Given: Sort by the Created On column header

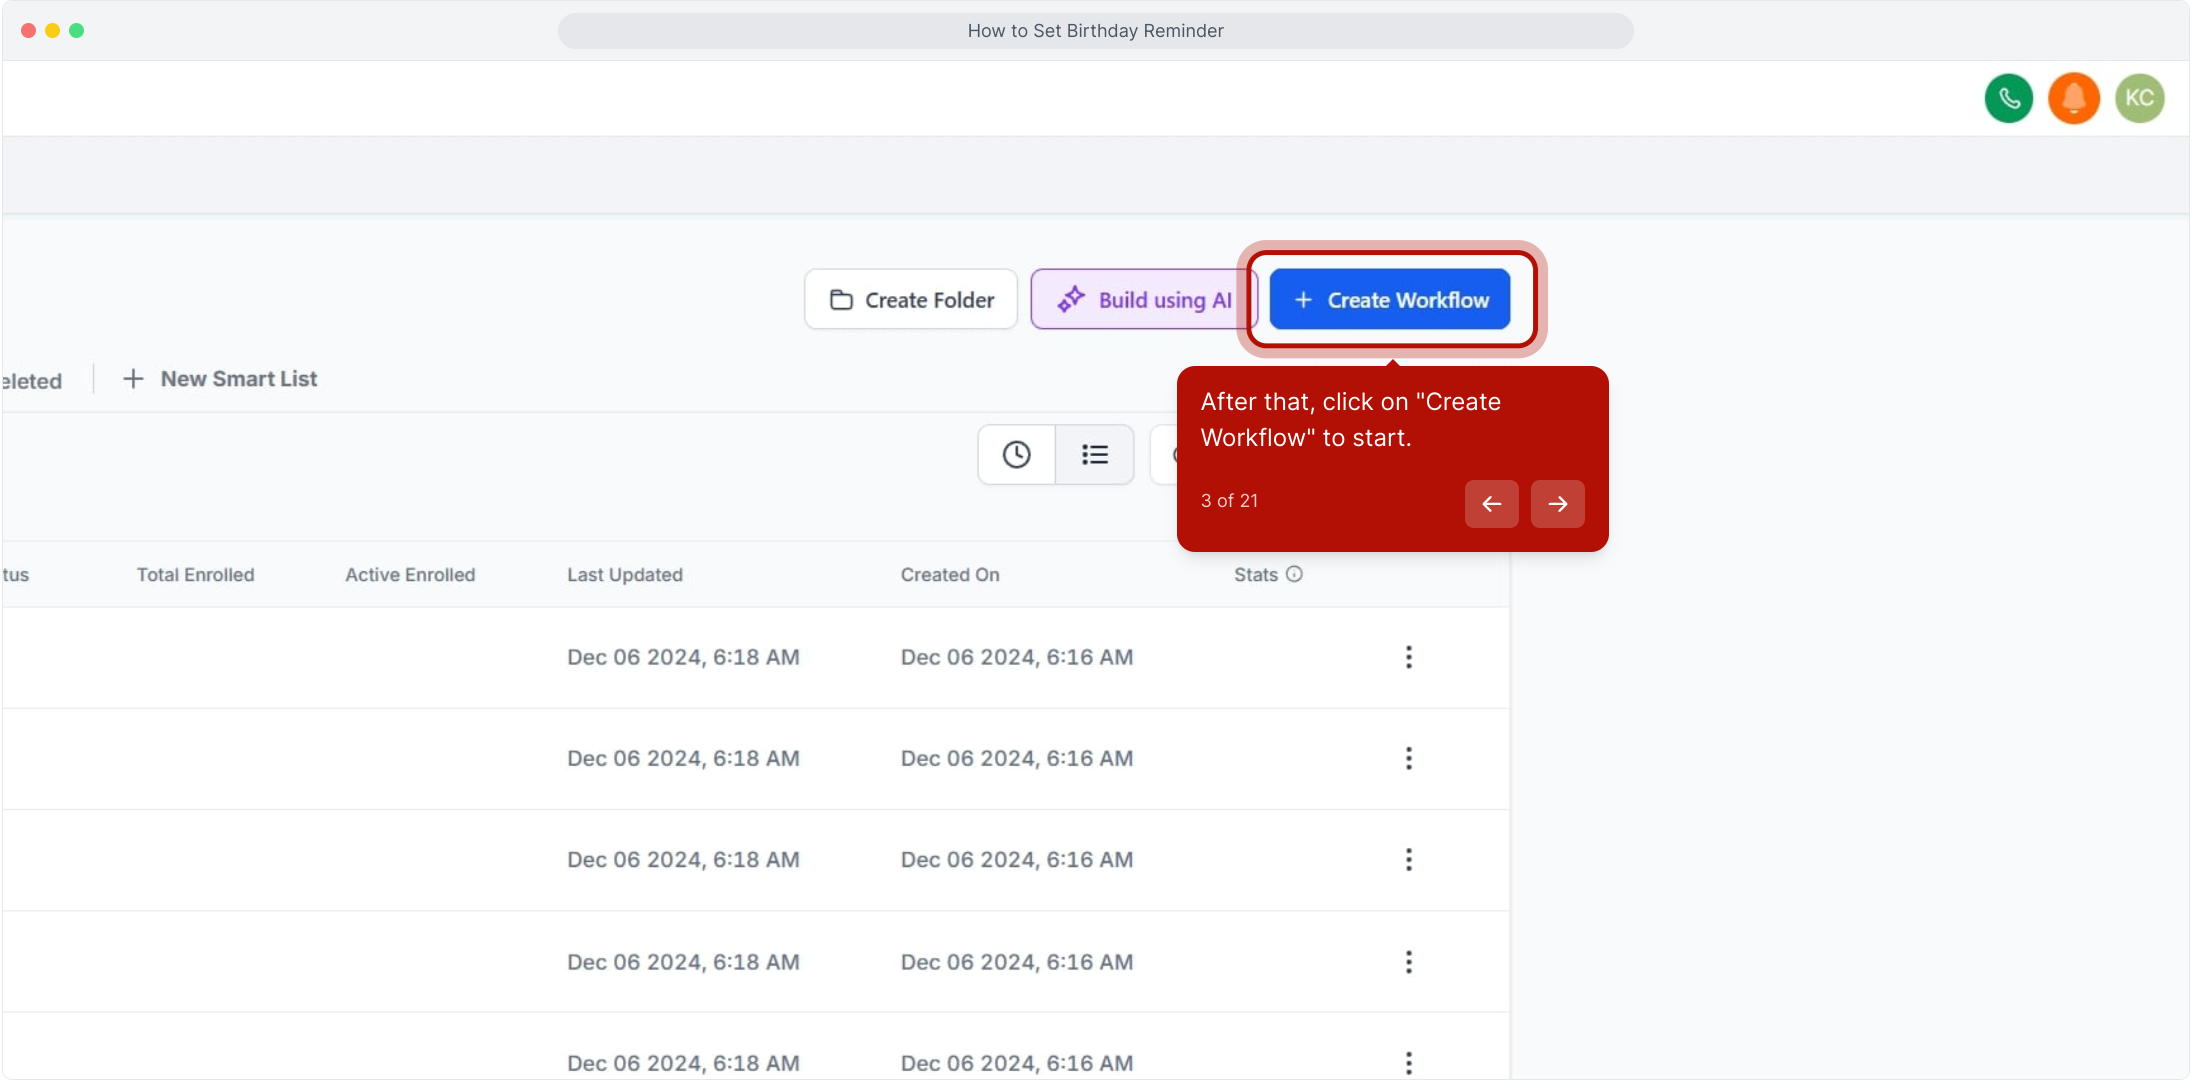Looking at the screenshot, I should pos(950,575).
